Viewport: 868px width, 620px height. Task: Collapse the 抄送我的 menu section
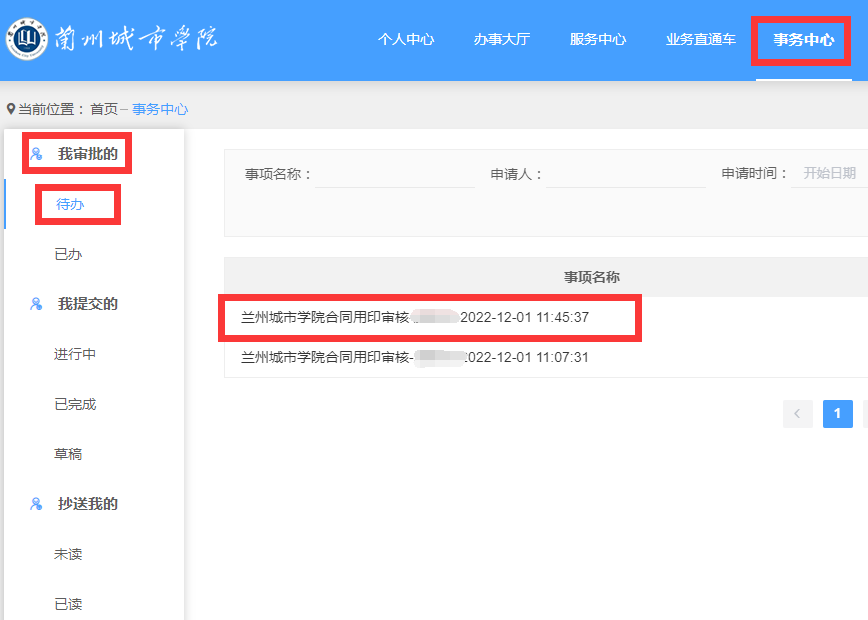click(87, 504)
